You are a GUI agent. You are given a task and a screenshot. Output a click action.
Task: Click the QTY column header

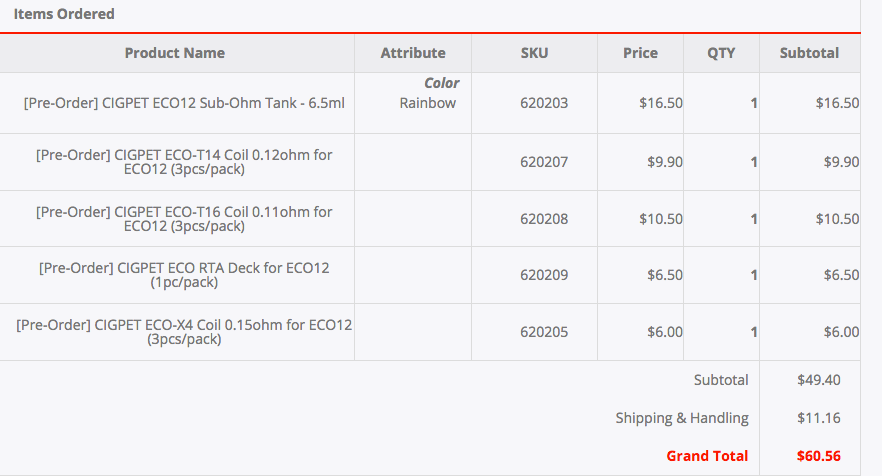[x=721, y=53]
